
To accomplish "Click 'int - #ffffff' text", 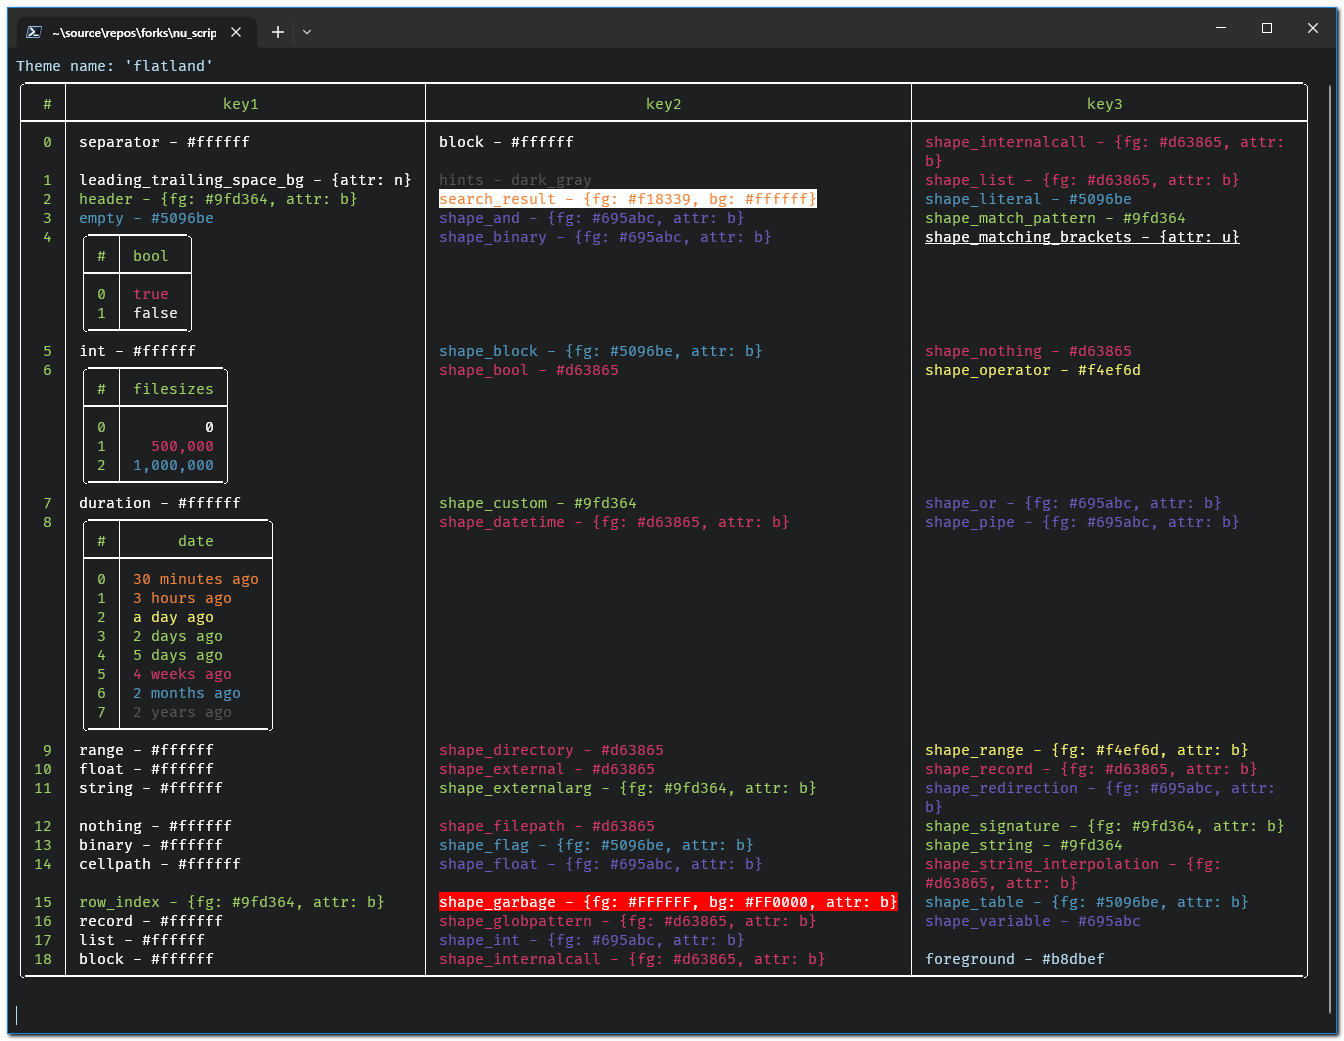I will tap(138, 351).
